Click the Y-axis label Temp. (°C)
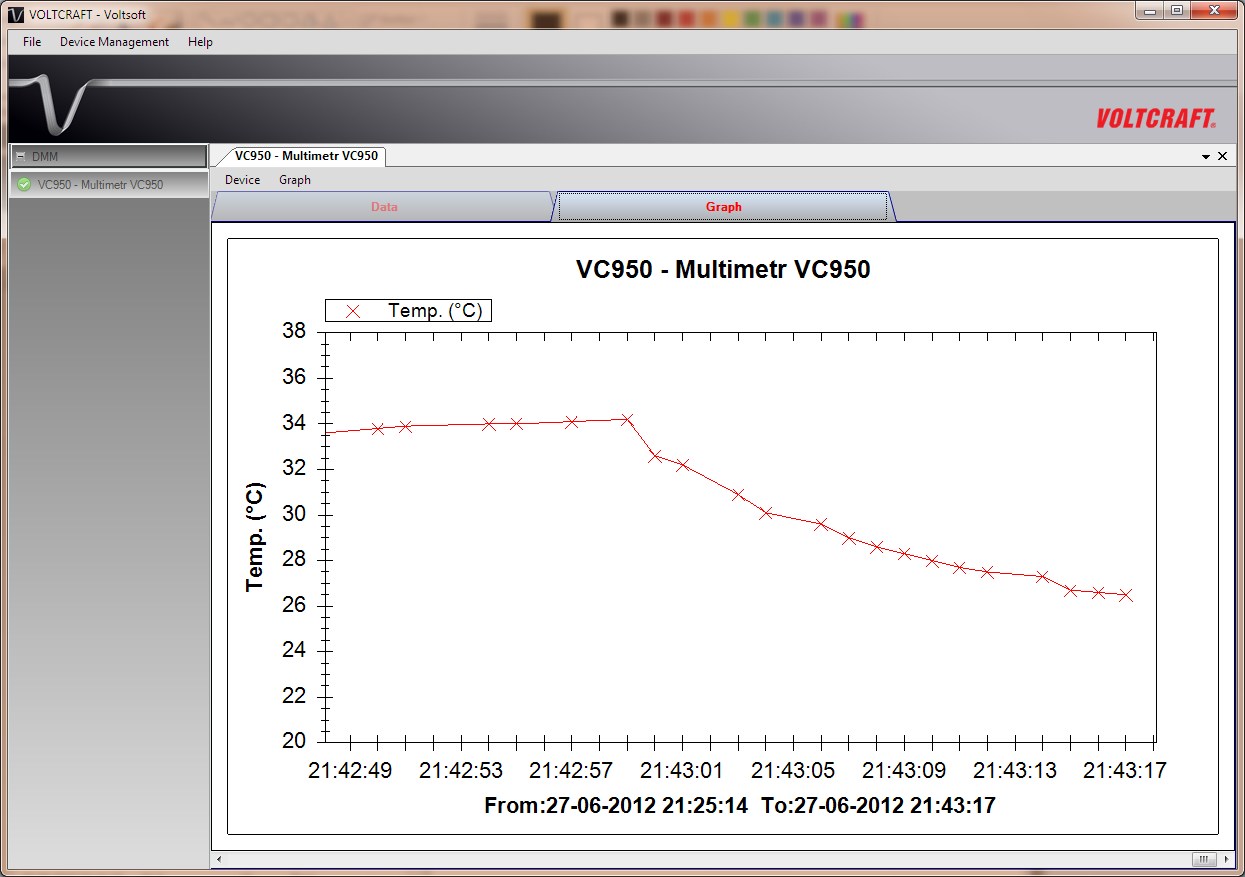This screenshot has width=1245, height=877. pos(255,536)
